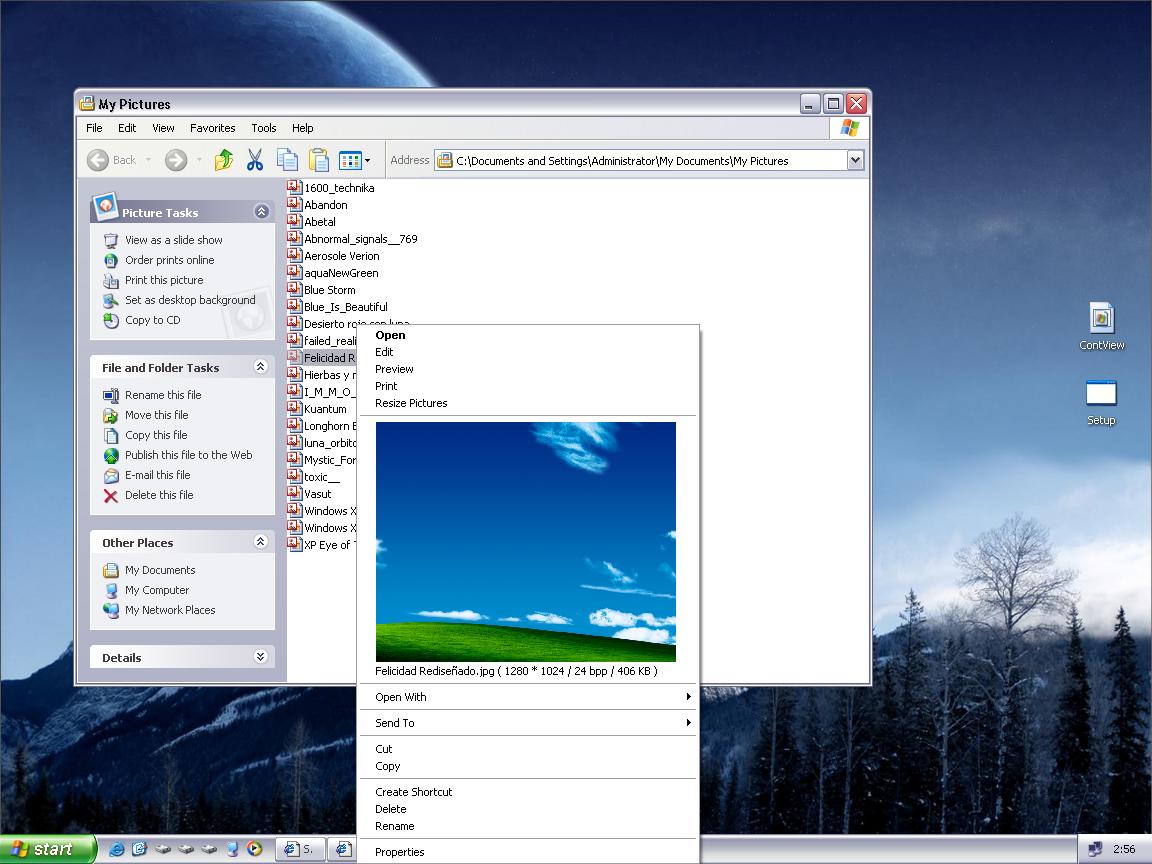Select the file Aerosole Verion
The width and height of the screenshot is (1152, 864).
click(334, 256)
